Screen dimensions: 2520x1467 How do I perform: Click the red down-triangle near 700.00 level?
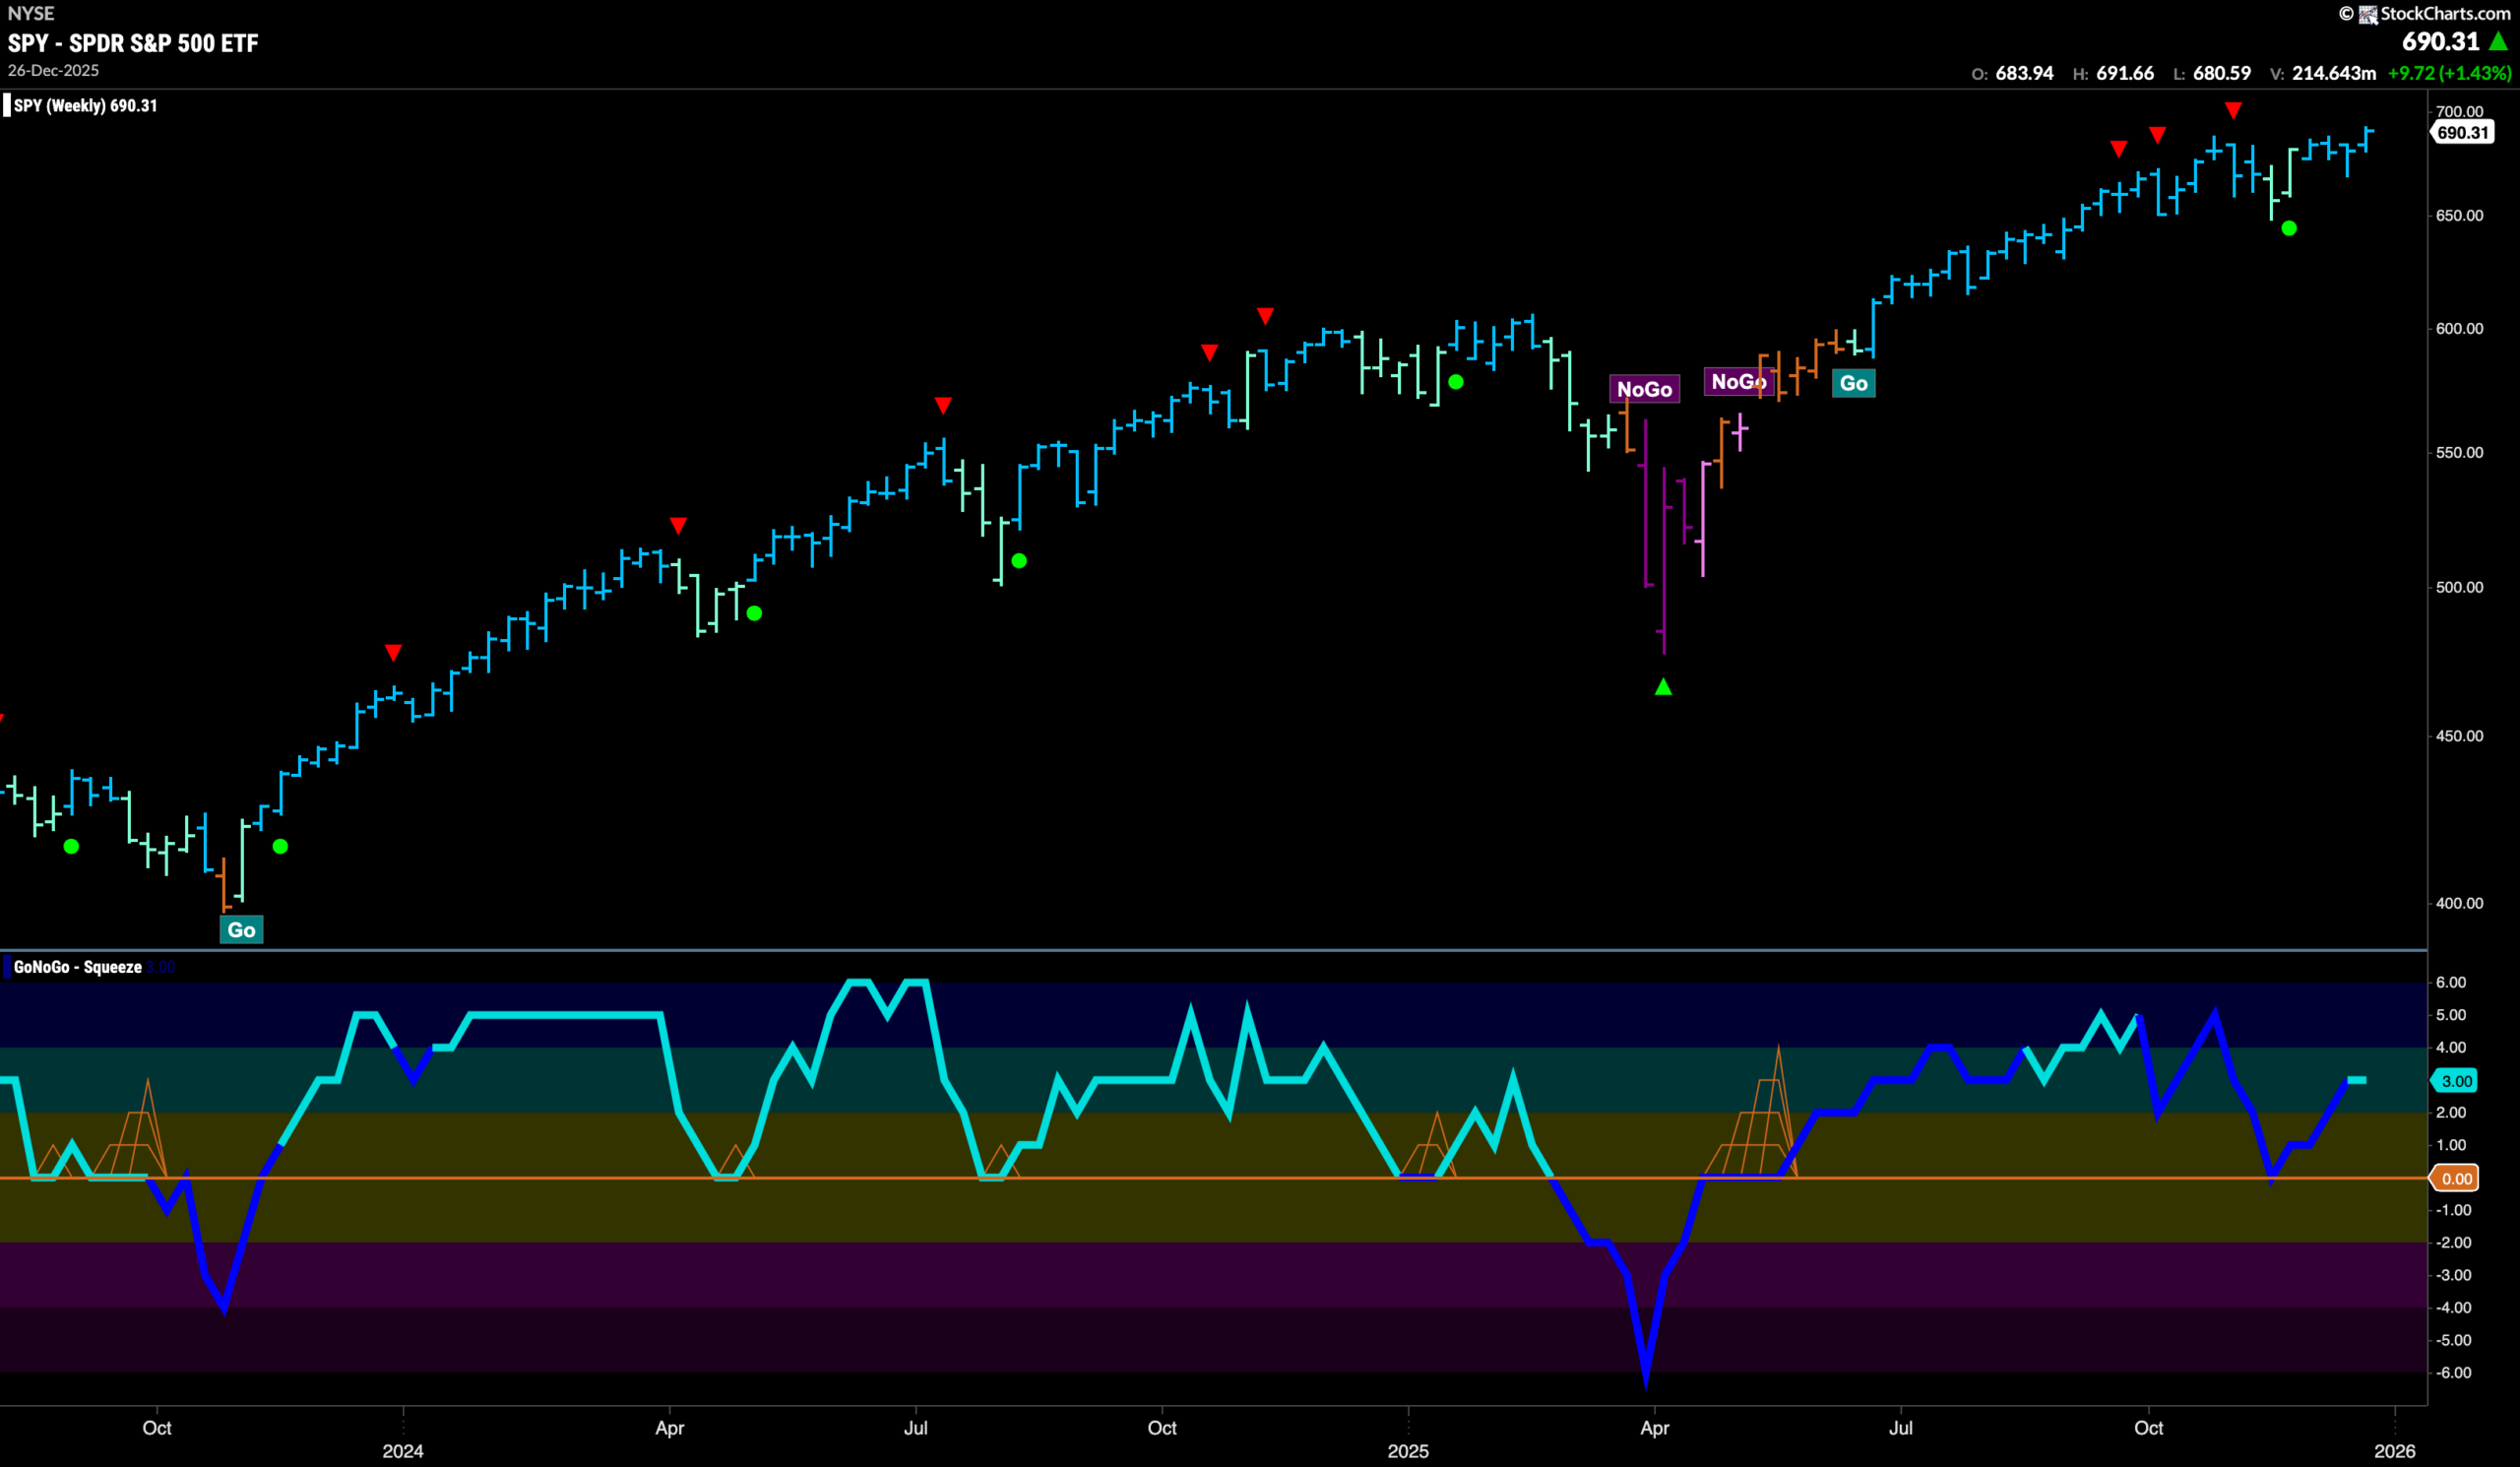point(2233,110)
